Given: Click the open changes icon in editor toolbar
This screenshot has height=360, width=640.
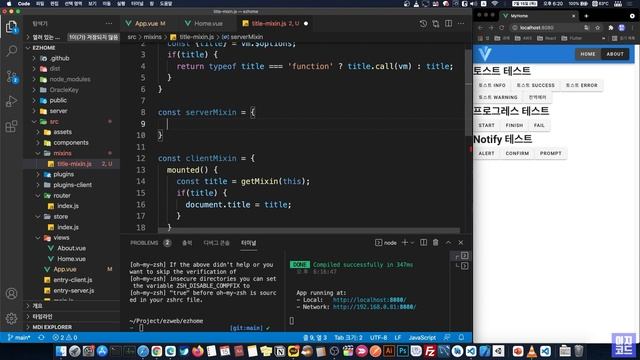Looking at the screenshot, I should click(x=436, y=24).
